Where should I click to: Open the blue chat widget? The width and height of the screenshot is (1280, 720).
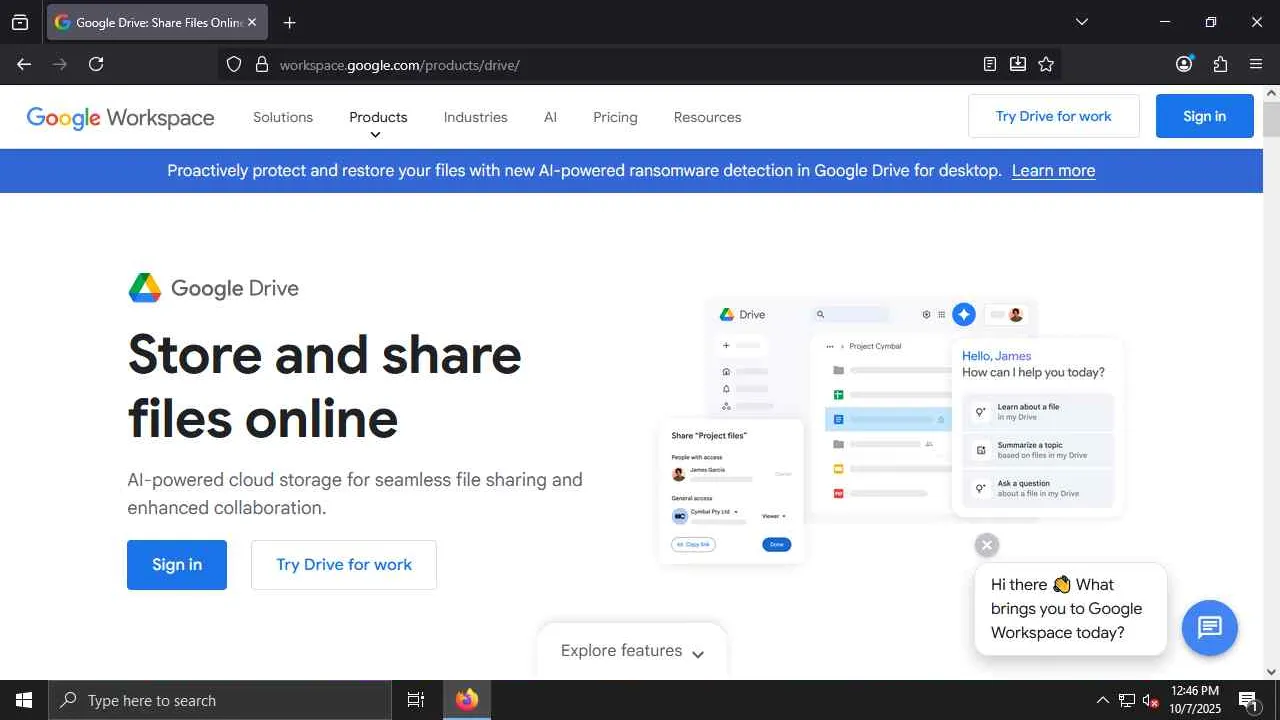pyautogui.click(x=1210, y=628)
